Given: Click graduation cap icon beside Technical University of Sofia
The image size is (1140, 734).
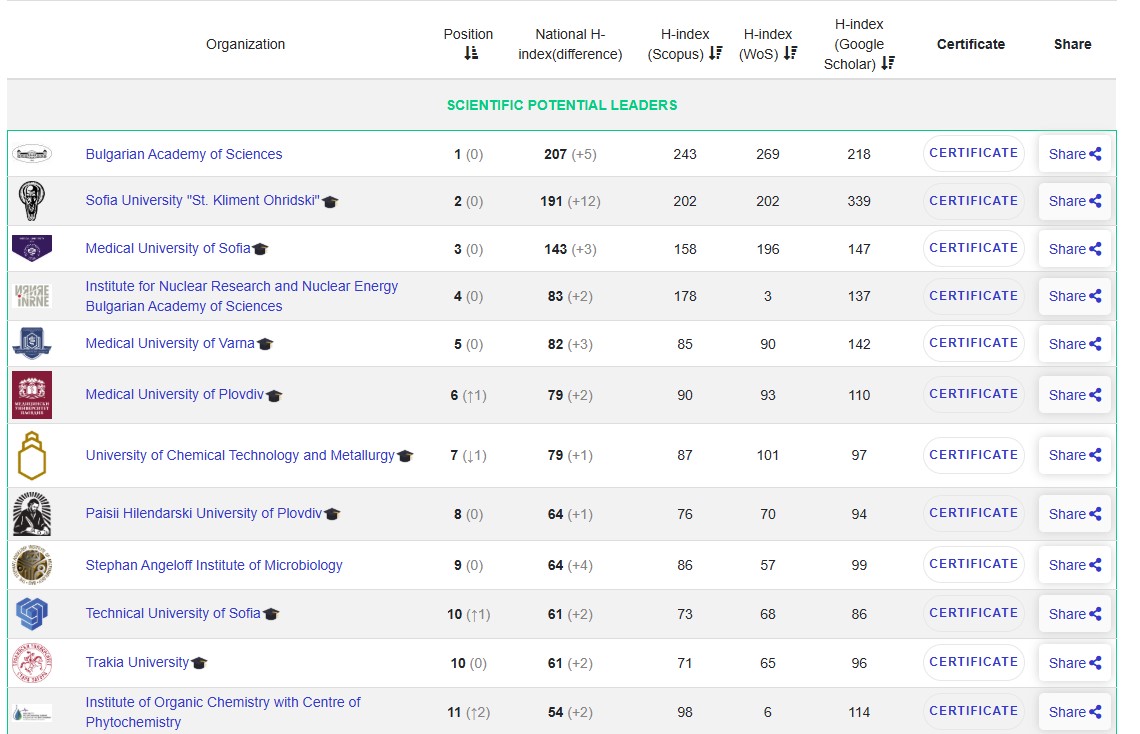Looking at the screenshot, I should click(x=271, y=615).
